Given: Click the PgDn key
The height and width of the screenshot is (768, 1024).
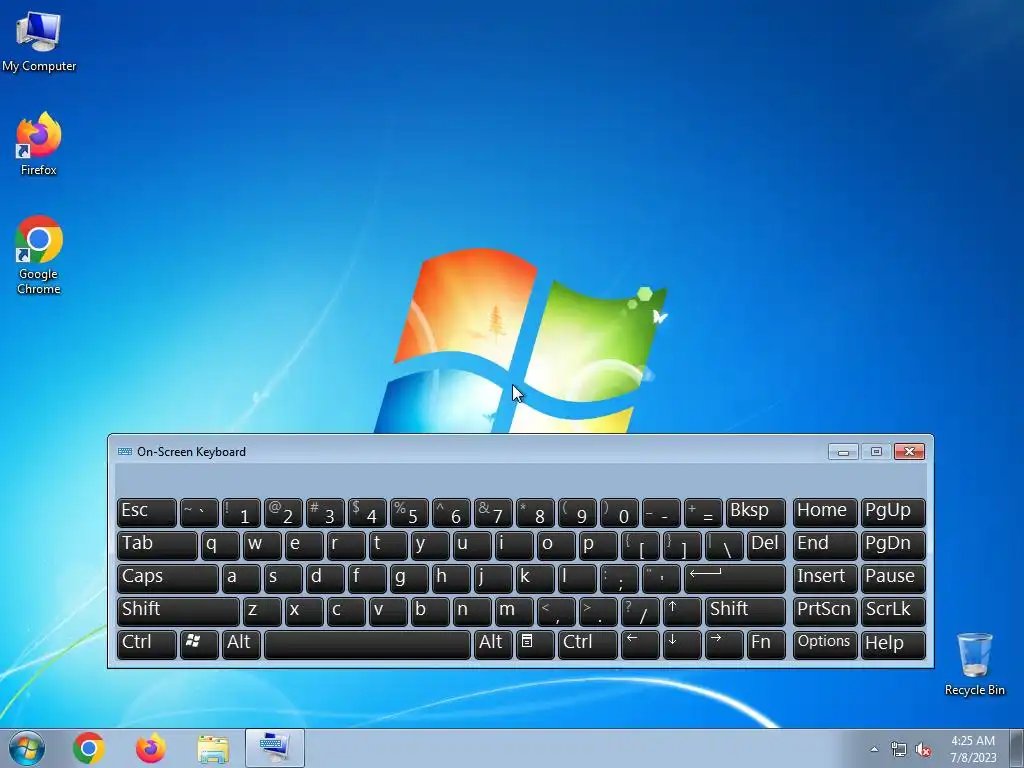Looking at the screenshot, I should (x=893, y=546).
